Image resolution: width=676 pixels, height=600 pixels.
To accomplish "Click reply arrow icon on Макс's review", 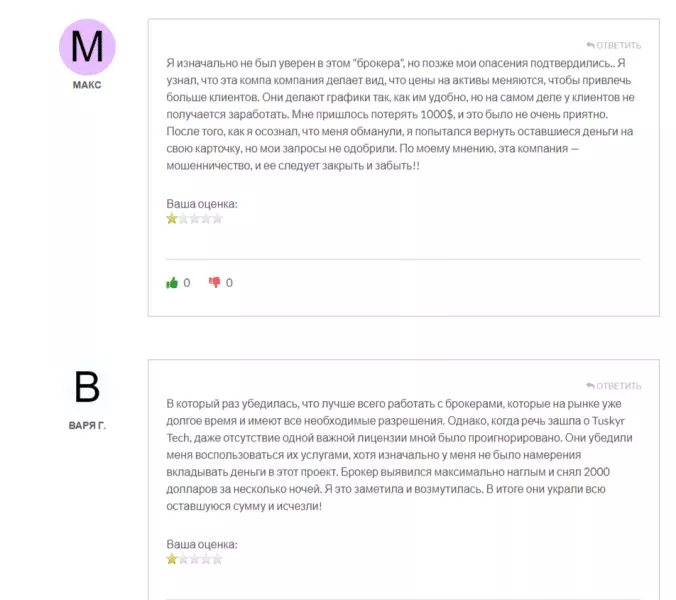I will tap(590, 45).
